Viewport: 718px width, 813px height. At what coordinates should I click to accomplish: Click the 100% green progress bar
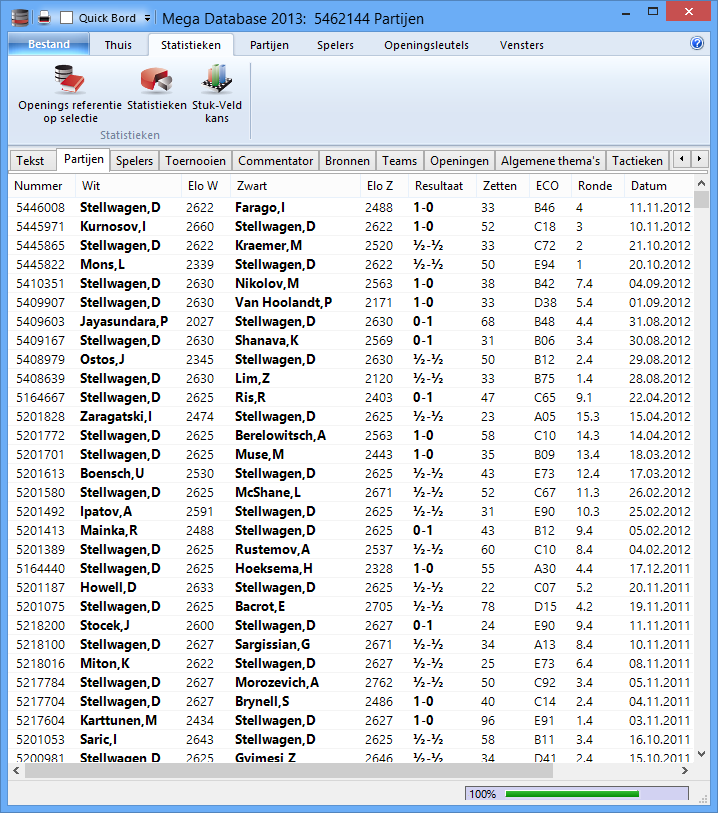[x=576, y=794]
